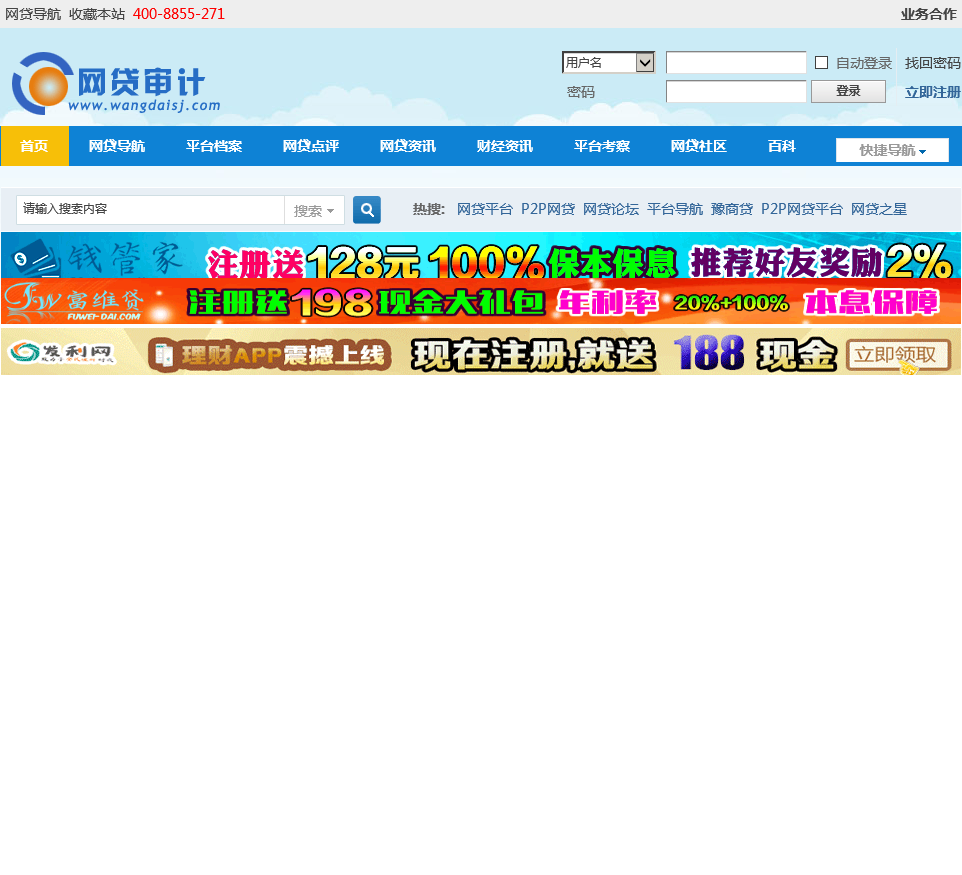Image resolution: width=962 pixels, height=875 pixels.
Task: Expand the 快捷导航 dropdown
Action: [892, 150]
